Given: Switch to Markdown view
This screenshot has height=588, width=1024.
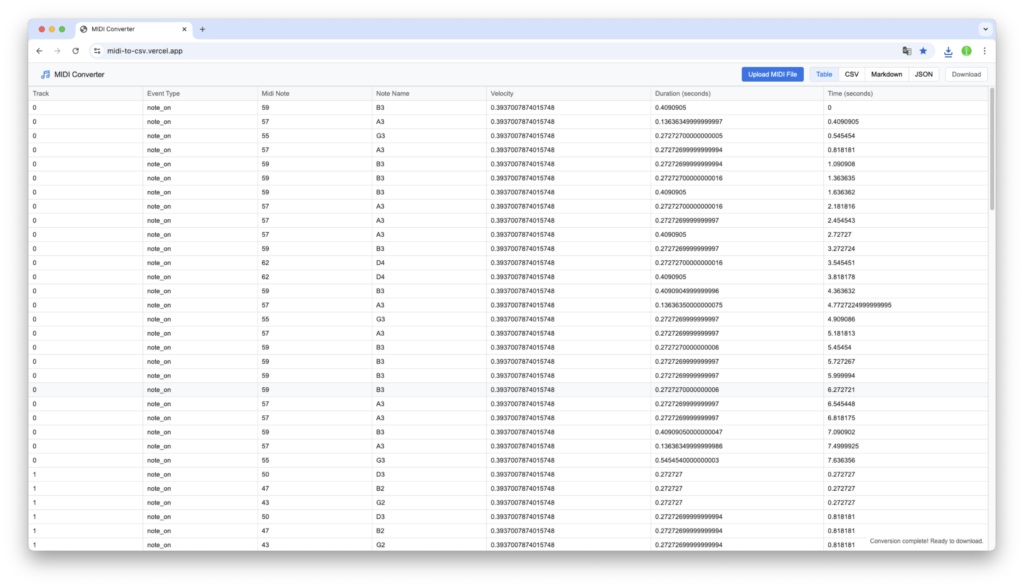Looking at the screenshot, I should pos(886,74).
